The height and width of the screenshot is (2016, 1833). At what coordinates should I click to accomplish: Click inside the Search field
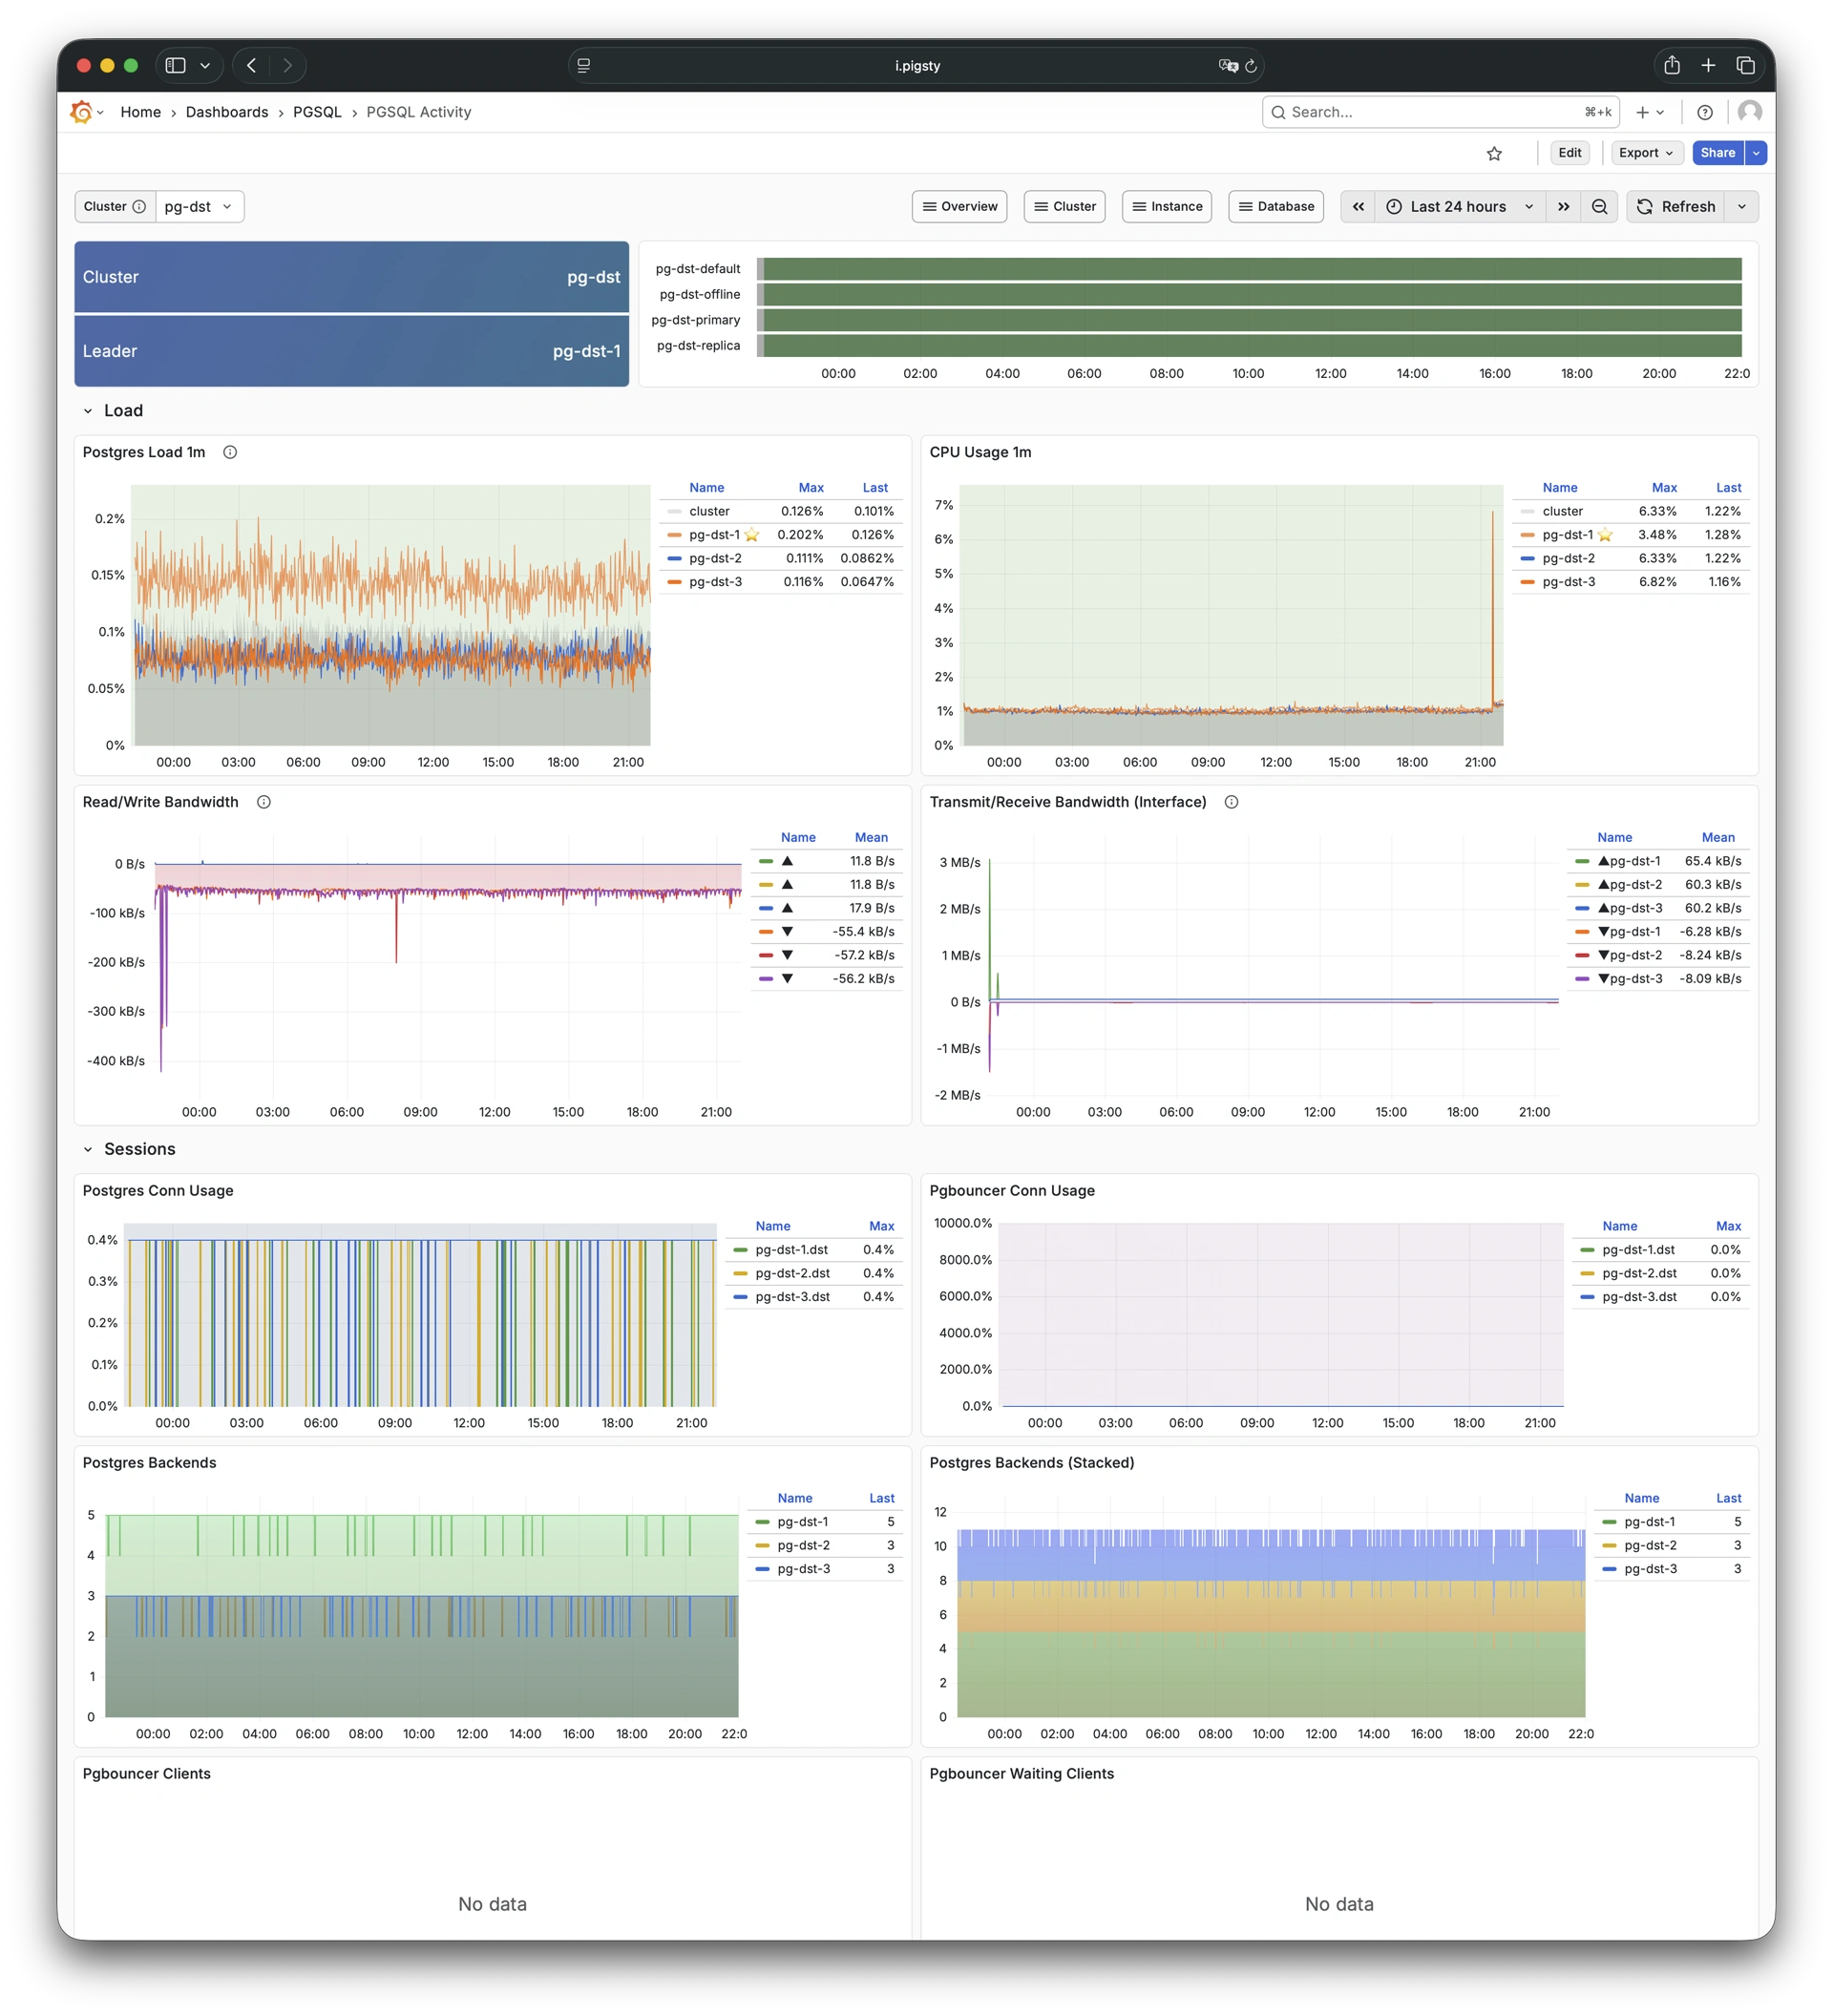click(1420, 112)
